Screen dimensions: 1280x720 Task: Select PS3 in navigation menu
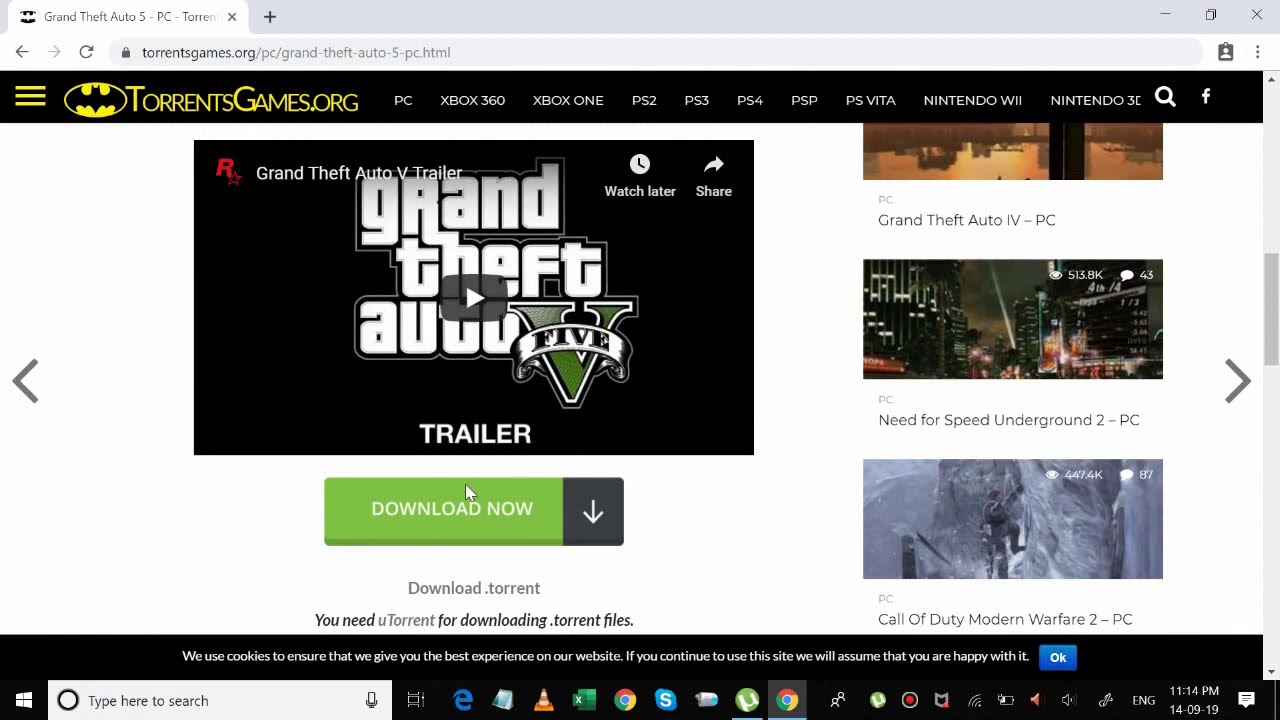coord(696,100)
